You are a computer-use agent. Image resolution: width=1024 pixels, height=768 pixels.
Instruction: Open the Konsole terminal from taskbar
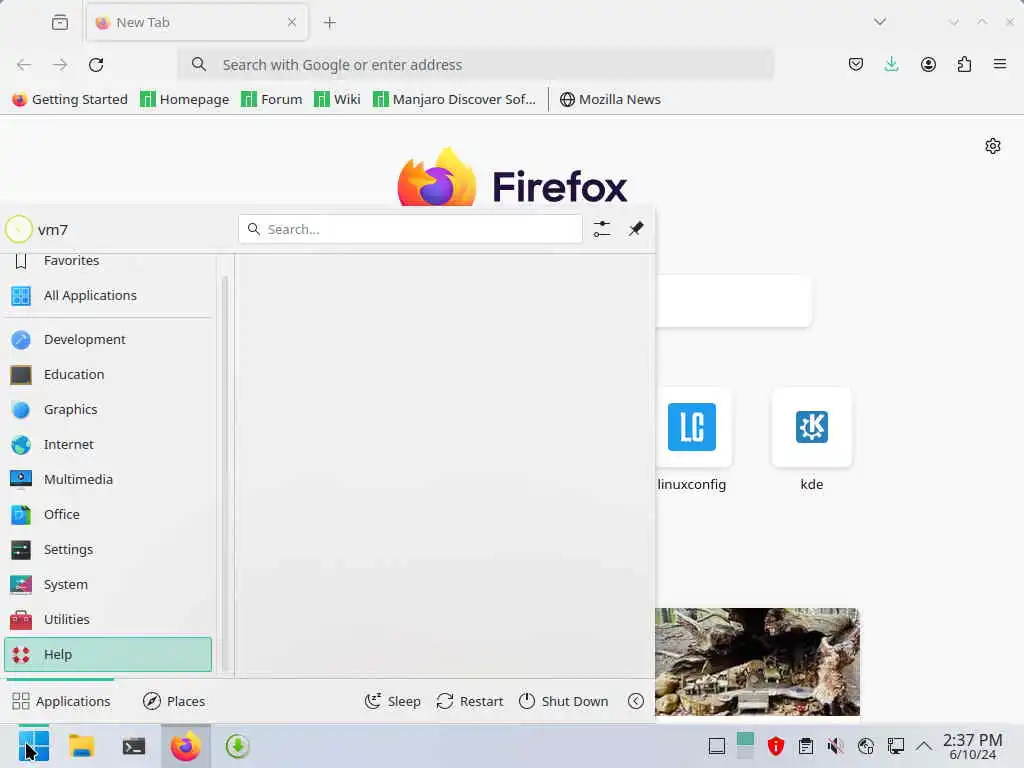tap(134, 746)
